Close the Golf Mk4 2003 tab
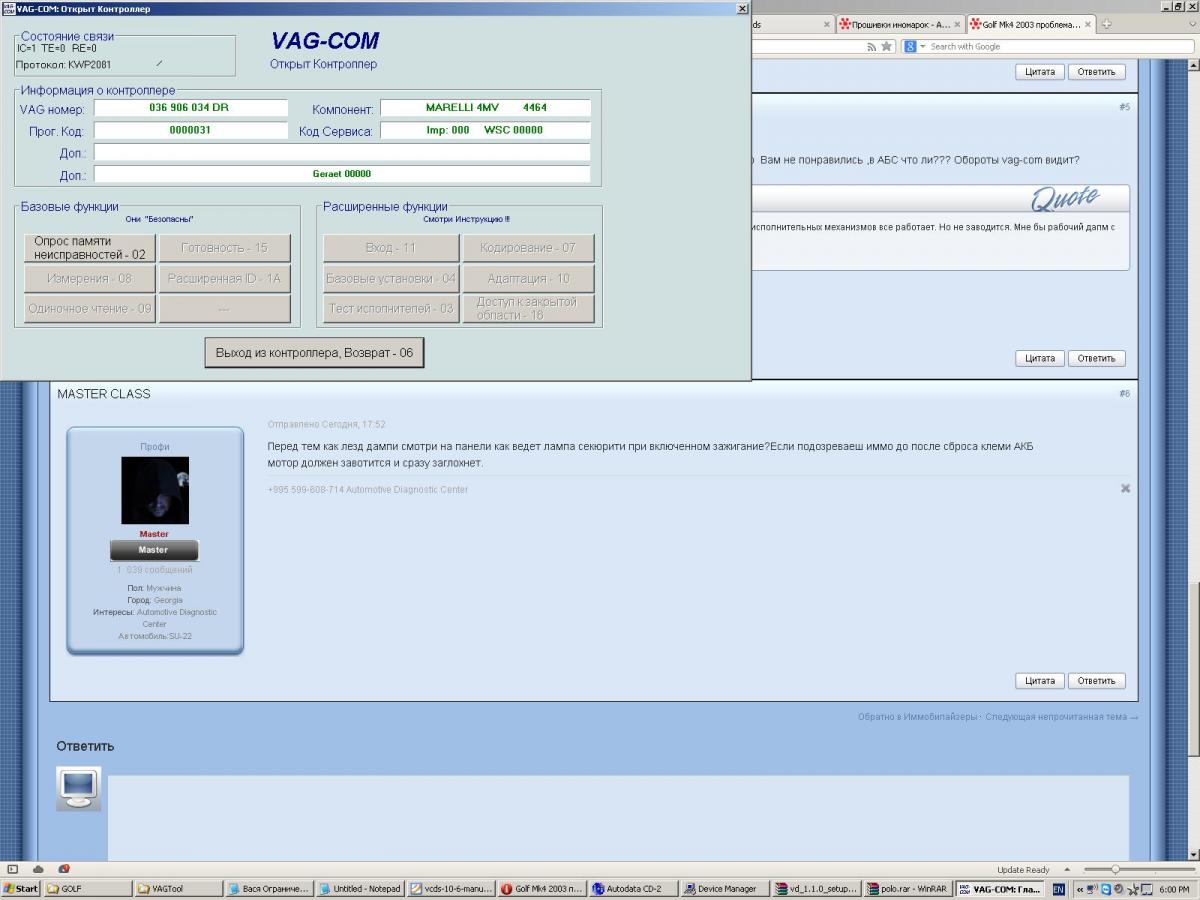Viewport: 1200px width, 900px height. point(1088,25)
